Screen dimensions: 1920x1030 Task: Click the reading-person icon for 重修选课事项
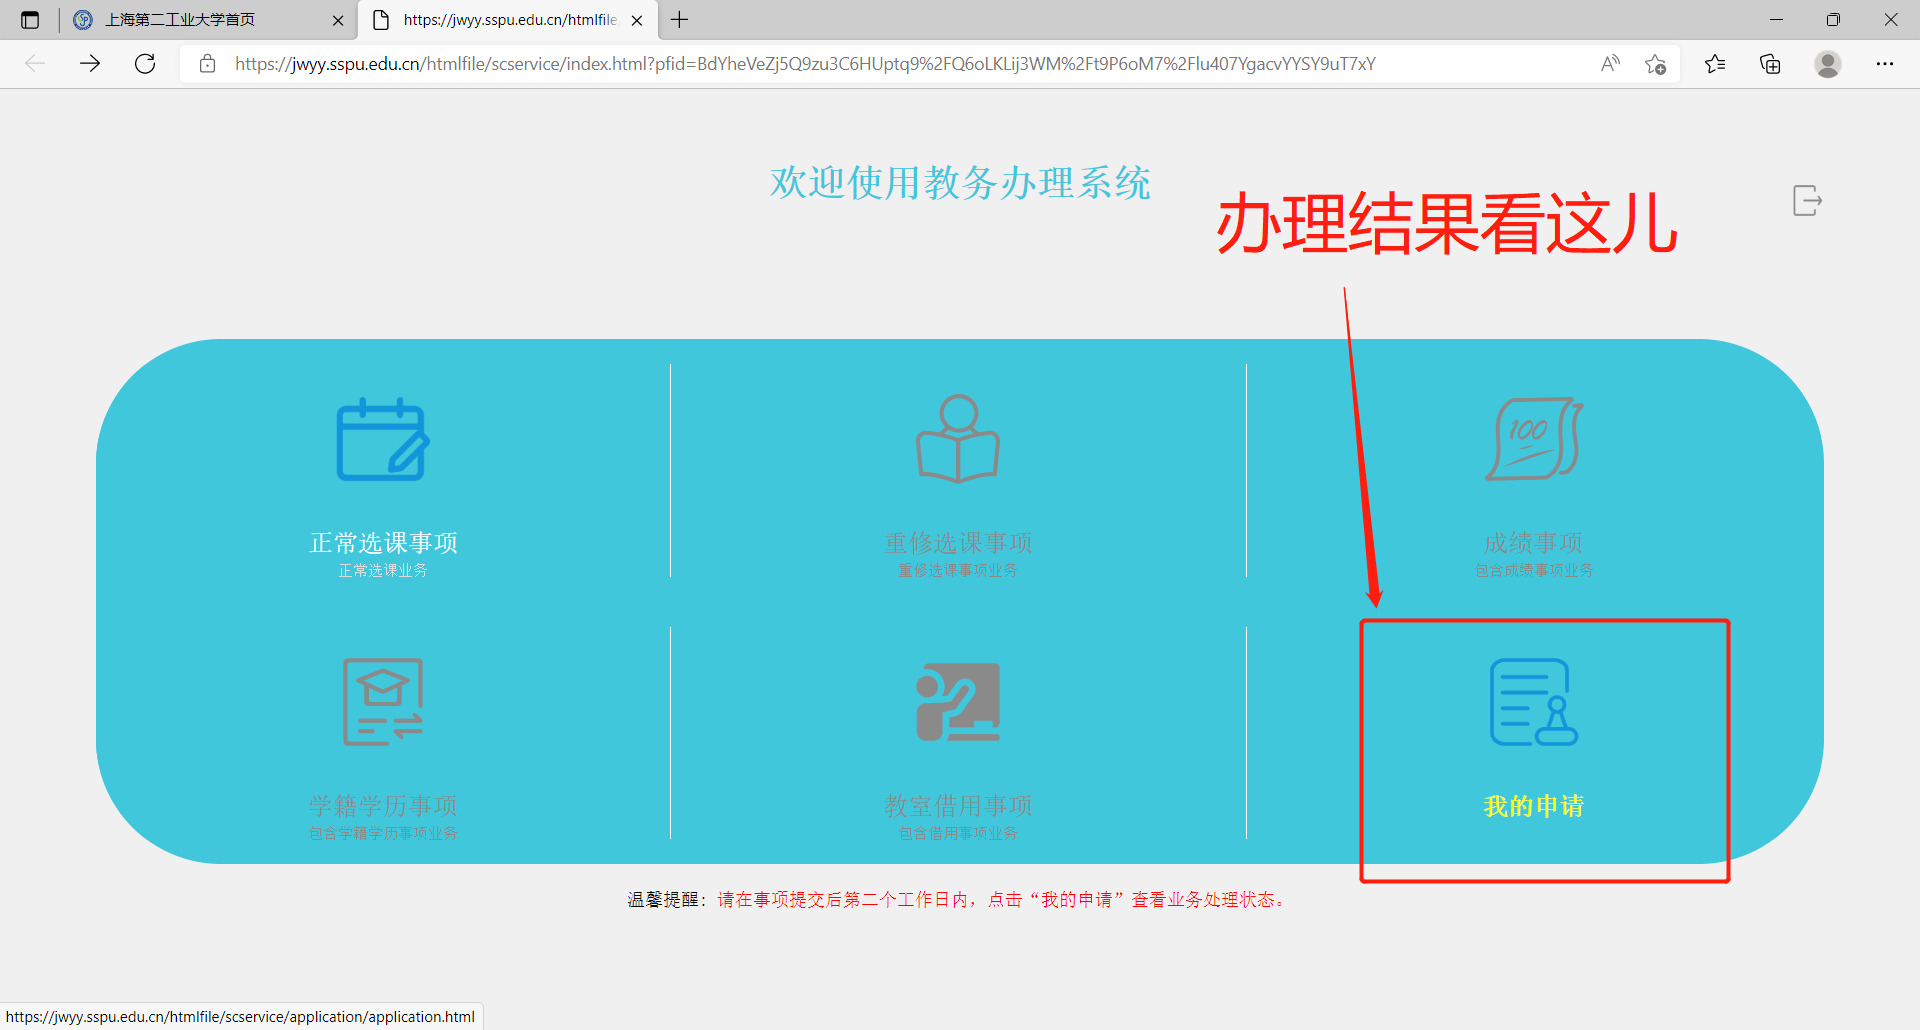point(958,439)
